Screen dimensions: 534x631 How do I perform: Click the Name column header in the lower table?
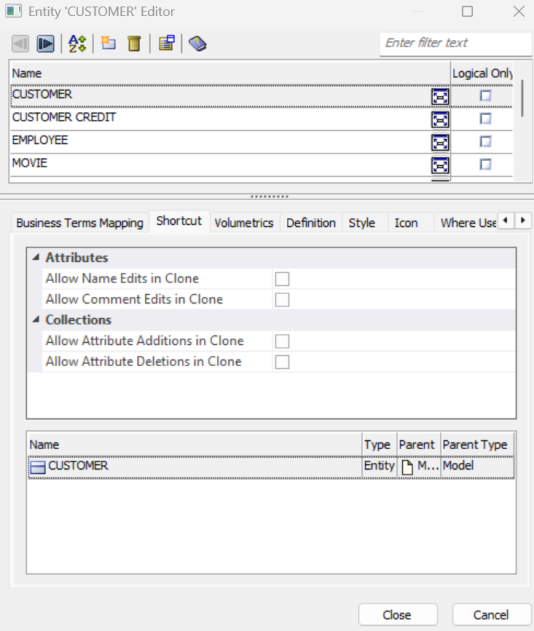coord(195,444)
